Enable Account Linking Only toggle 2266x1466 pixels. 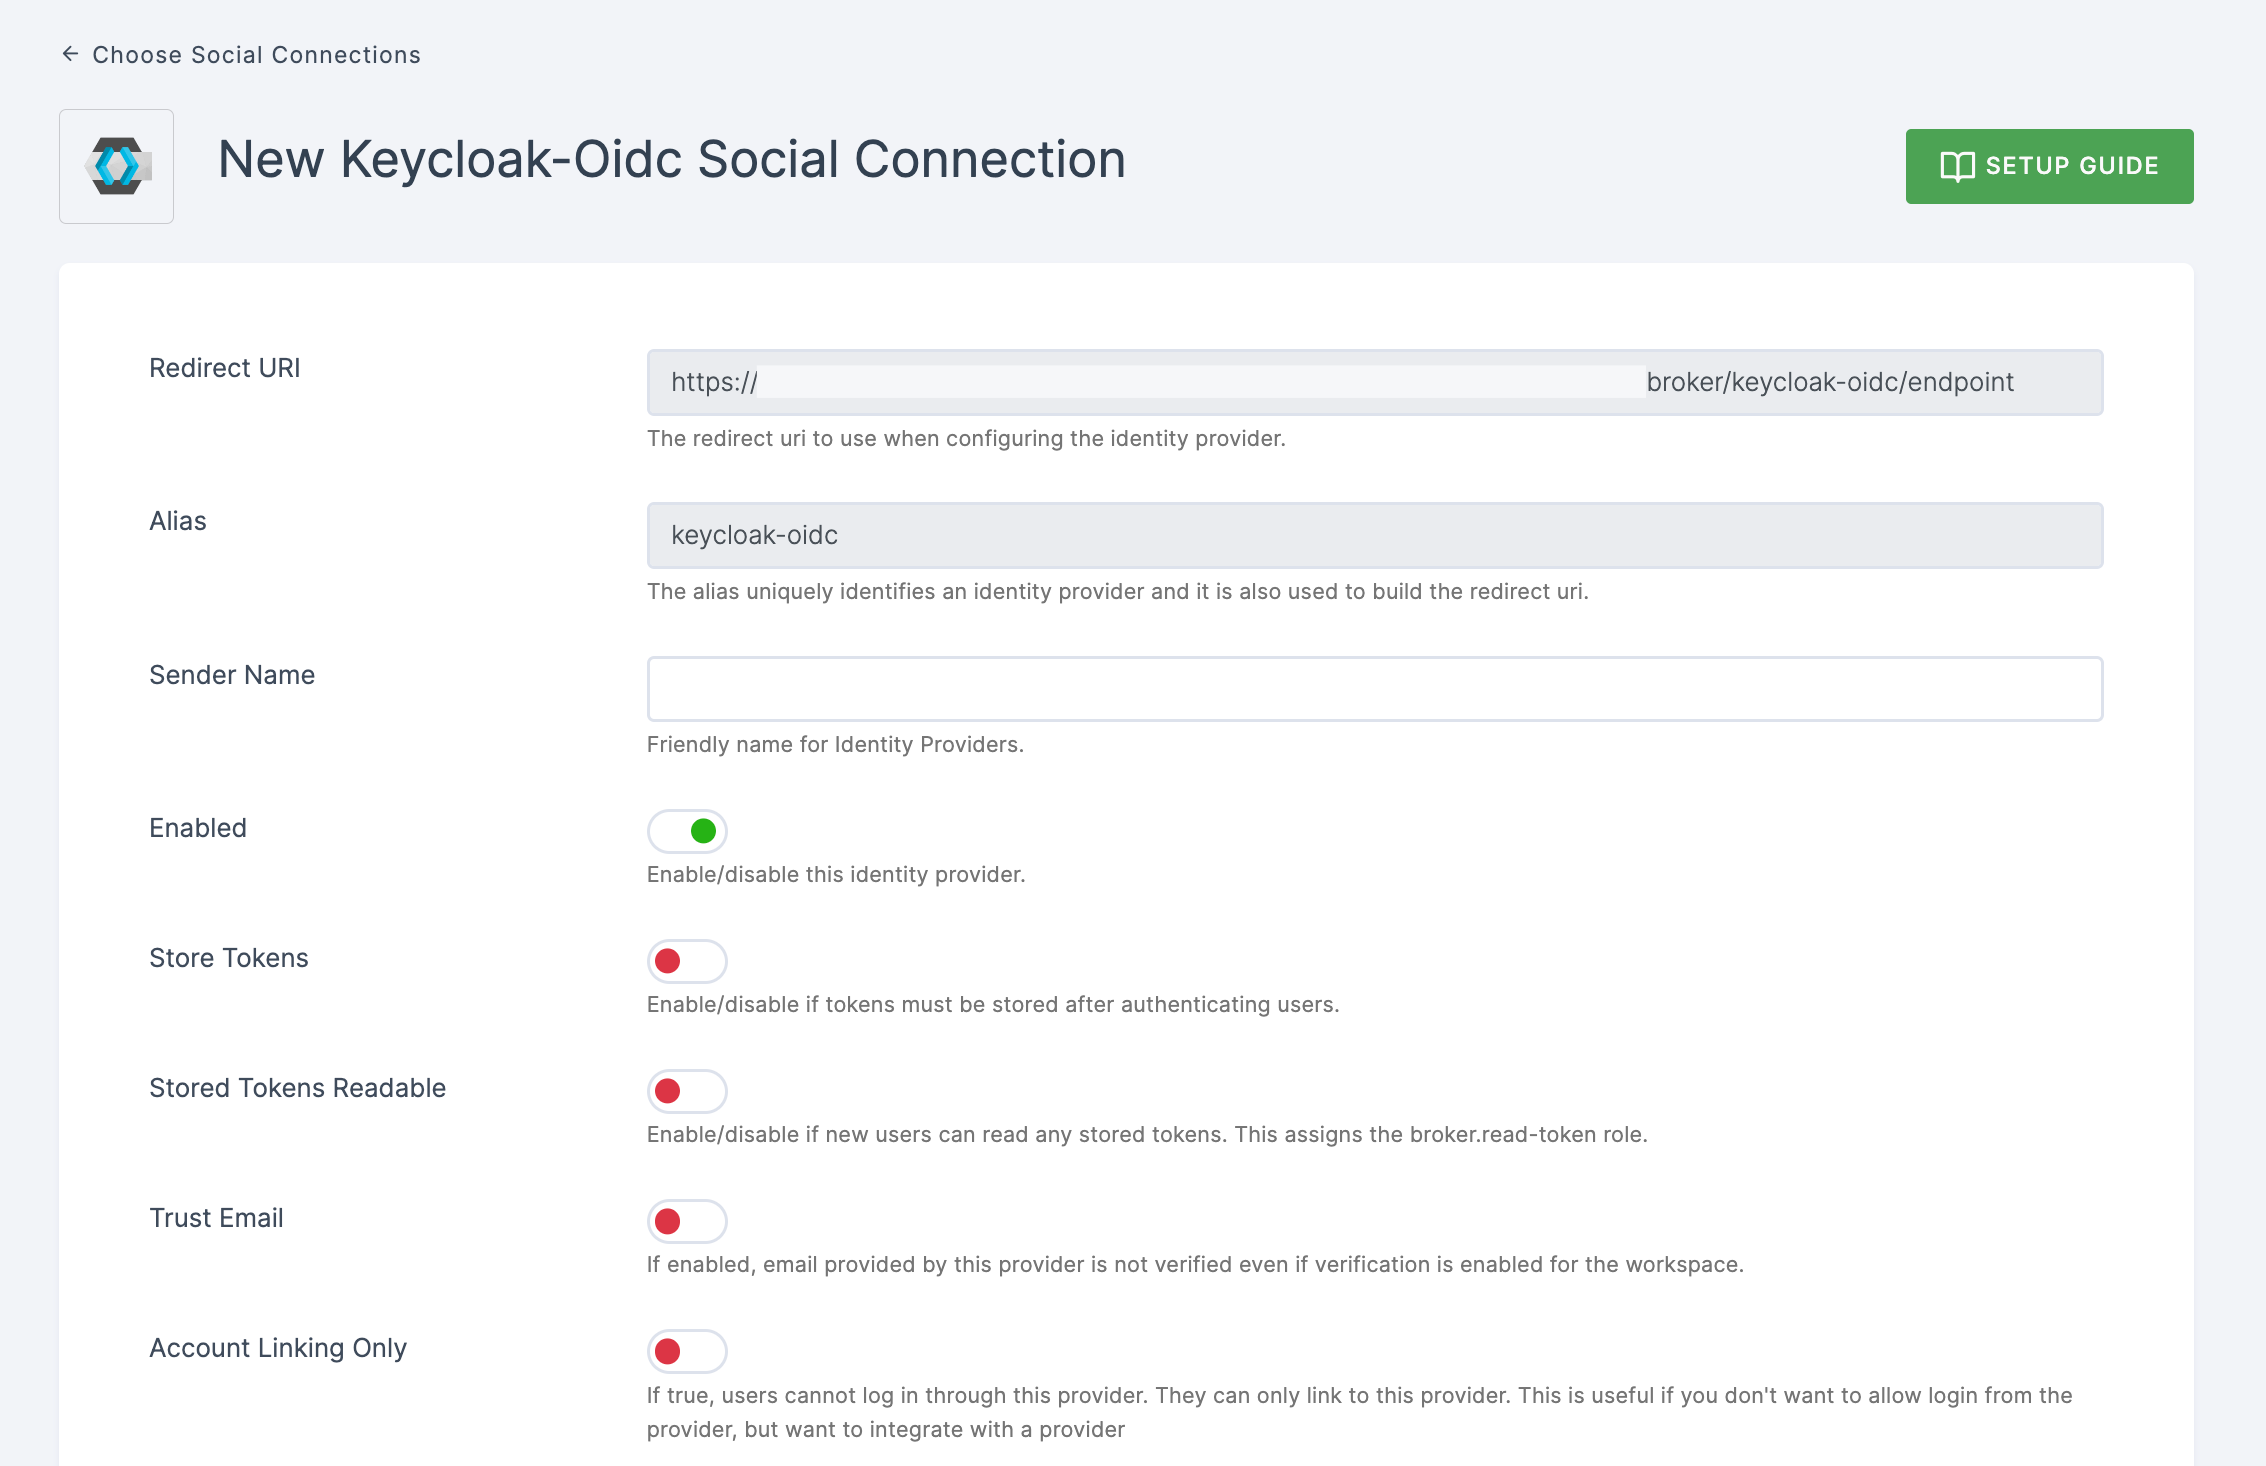pyautogui.click(x=687, y=1351)
